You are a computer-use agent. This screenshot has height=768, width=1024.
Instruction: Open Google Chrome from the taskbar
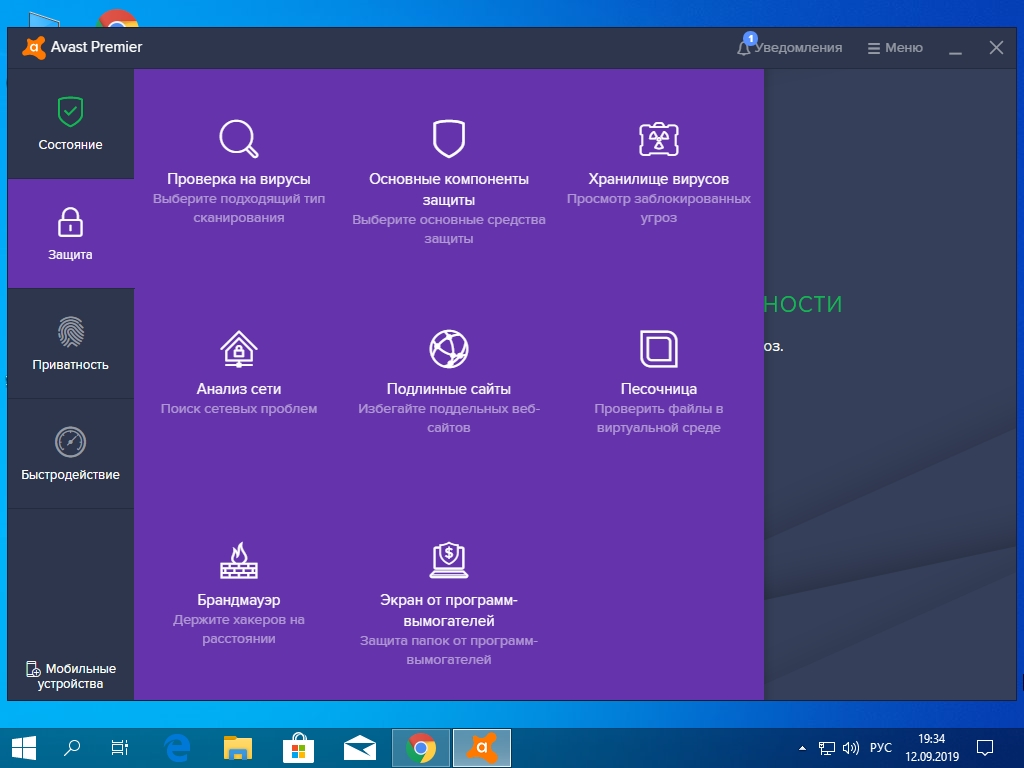(x=421, y=748)
